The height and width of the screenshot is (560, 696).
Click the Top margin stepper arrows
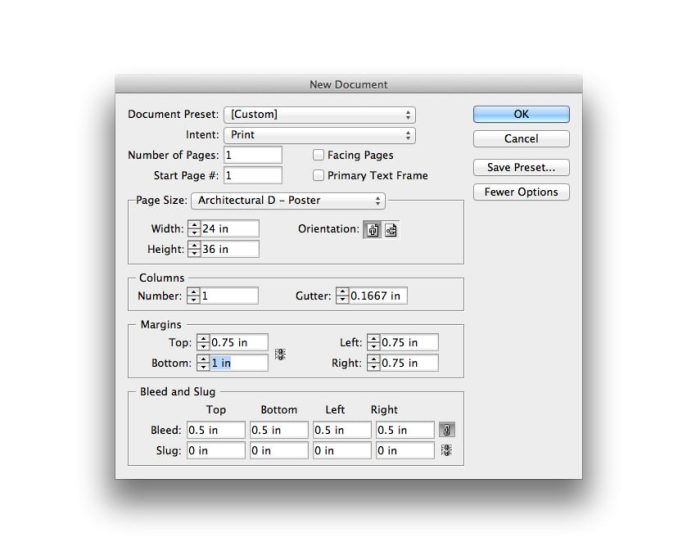(x=203, y=342)
